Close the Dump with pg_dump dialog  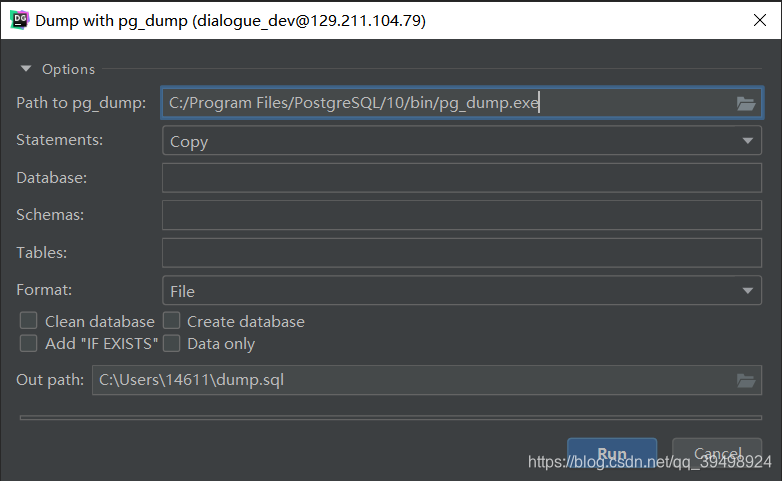[x=760, y=20]
